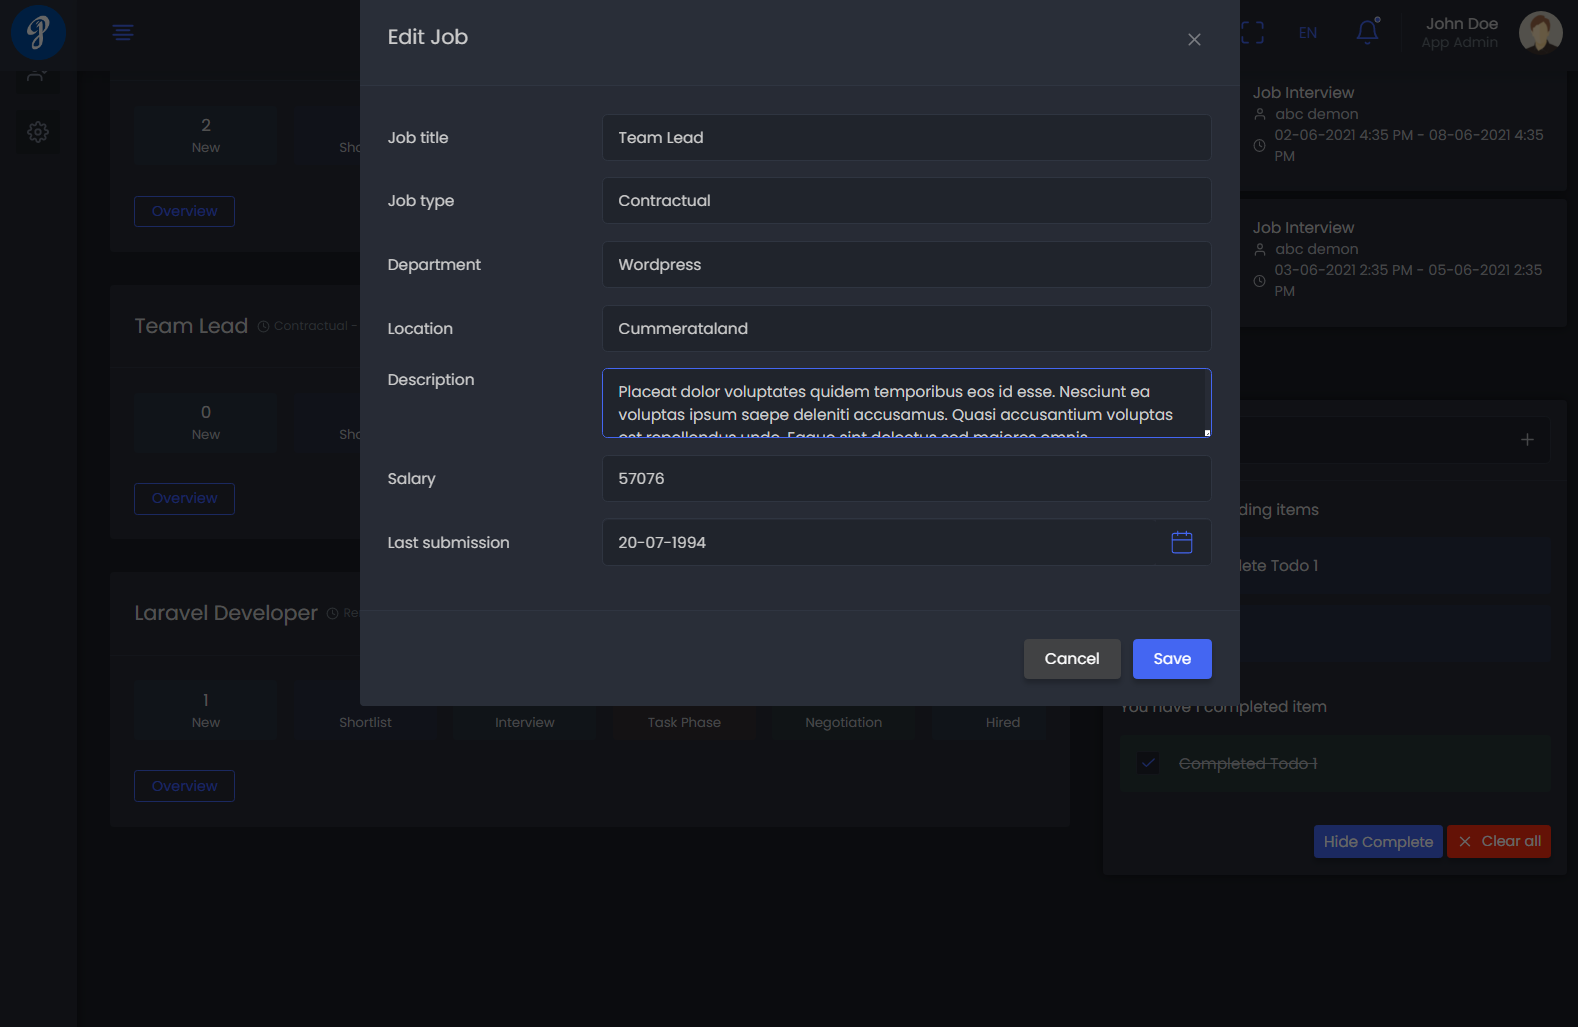
Task: Open the EN language selector
Action: [1307, 33]
